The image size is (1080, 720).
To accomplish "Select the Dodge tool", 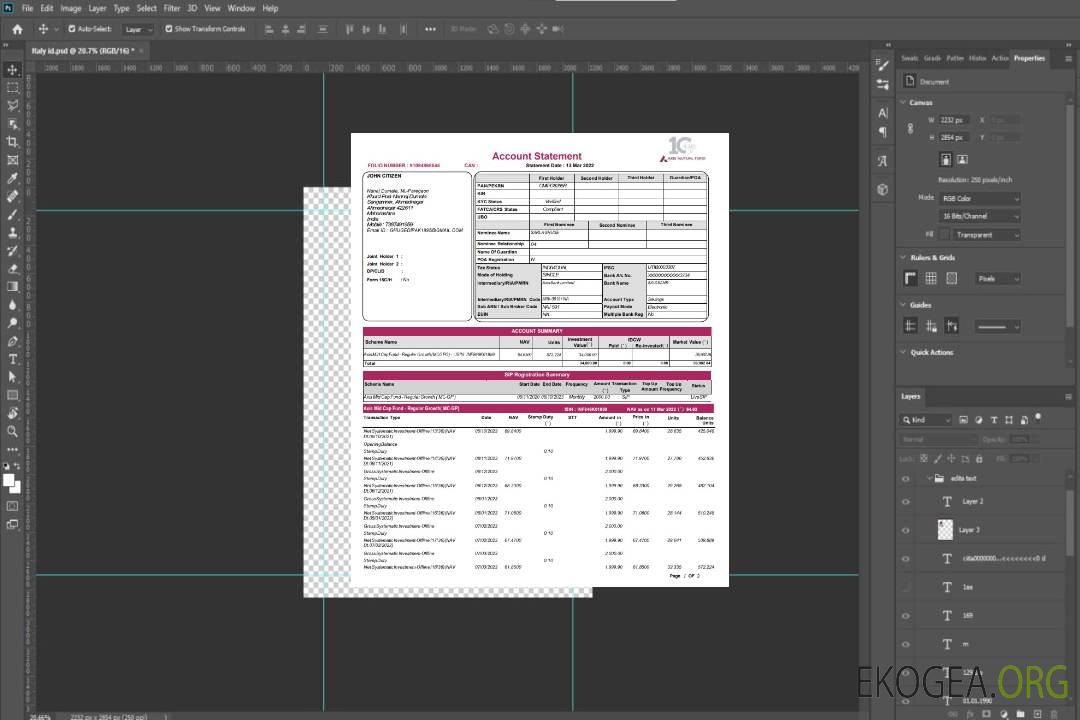I will (12, 322).
